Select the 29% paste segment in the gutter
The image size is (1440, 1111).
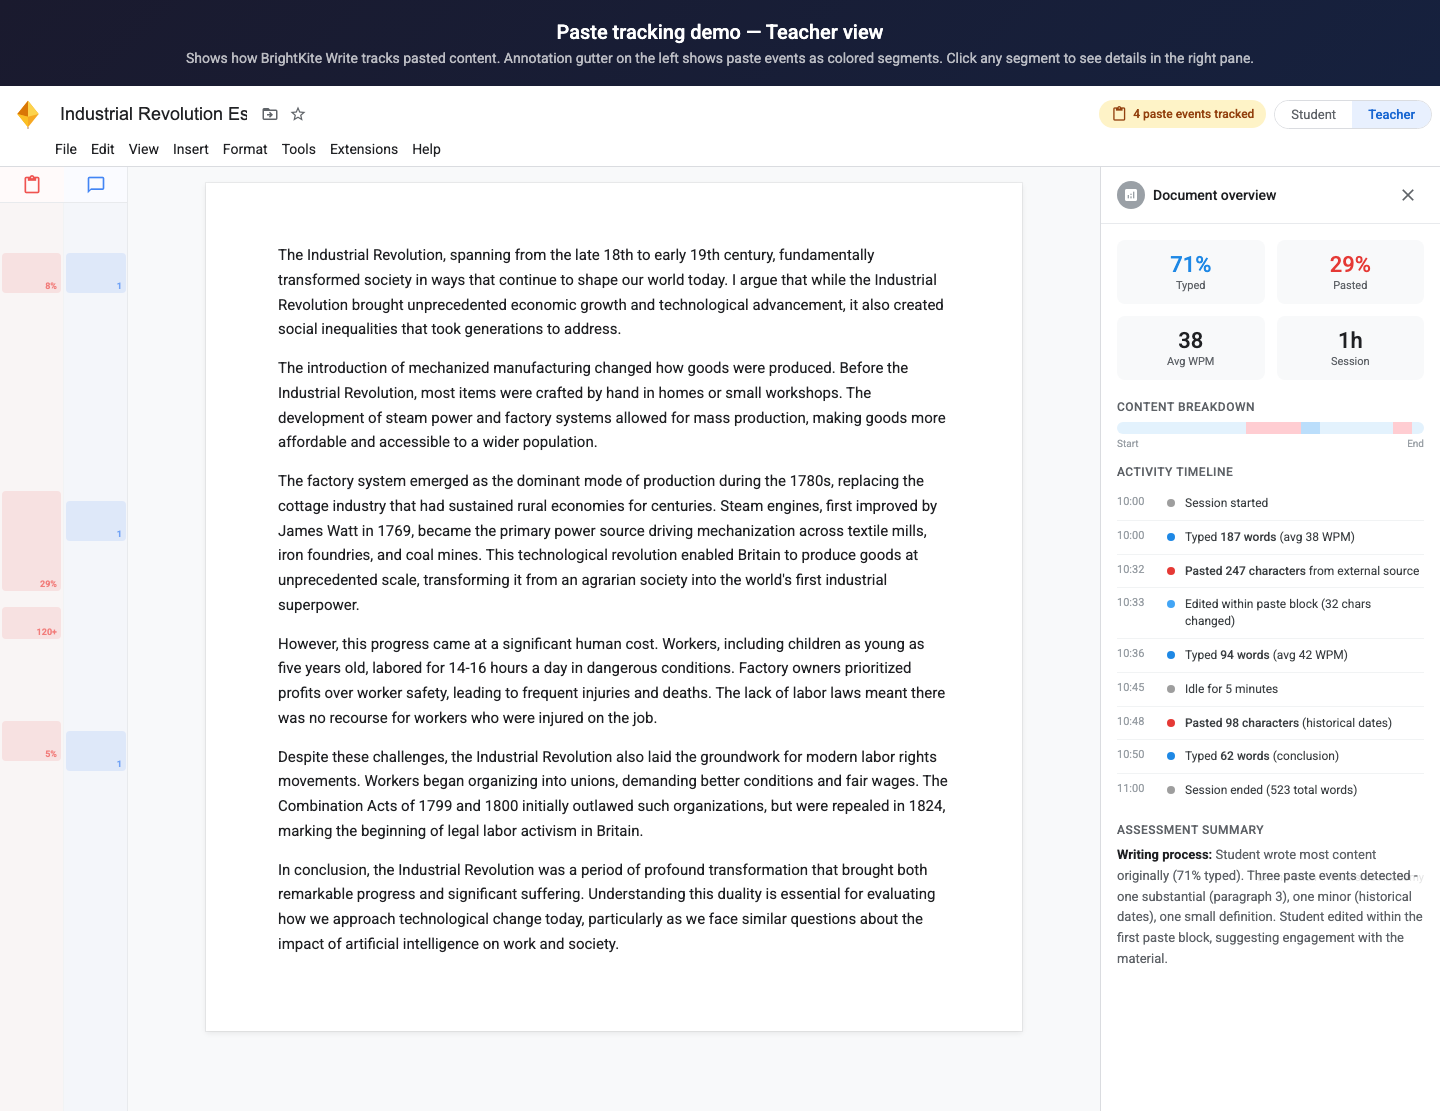click(x=31, y=540)
